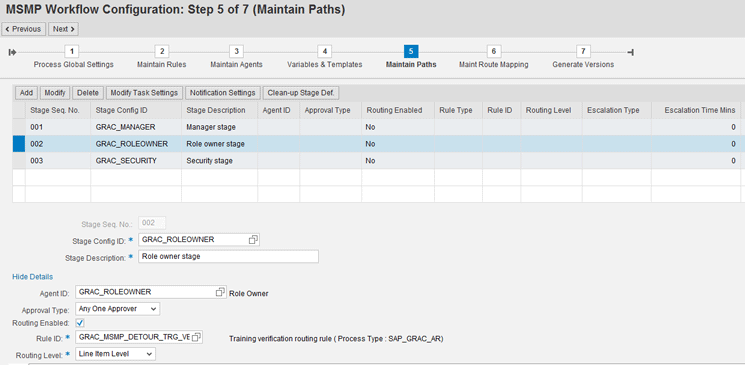This screenshot has height=365, width=745.
Task: Jump to Variables & Templates step
Action: (325, 65)
